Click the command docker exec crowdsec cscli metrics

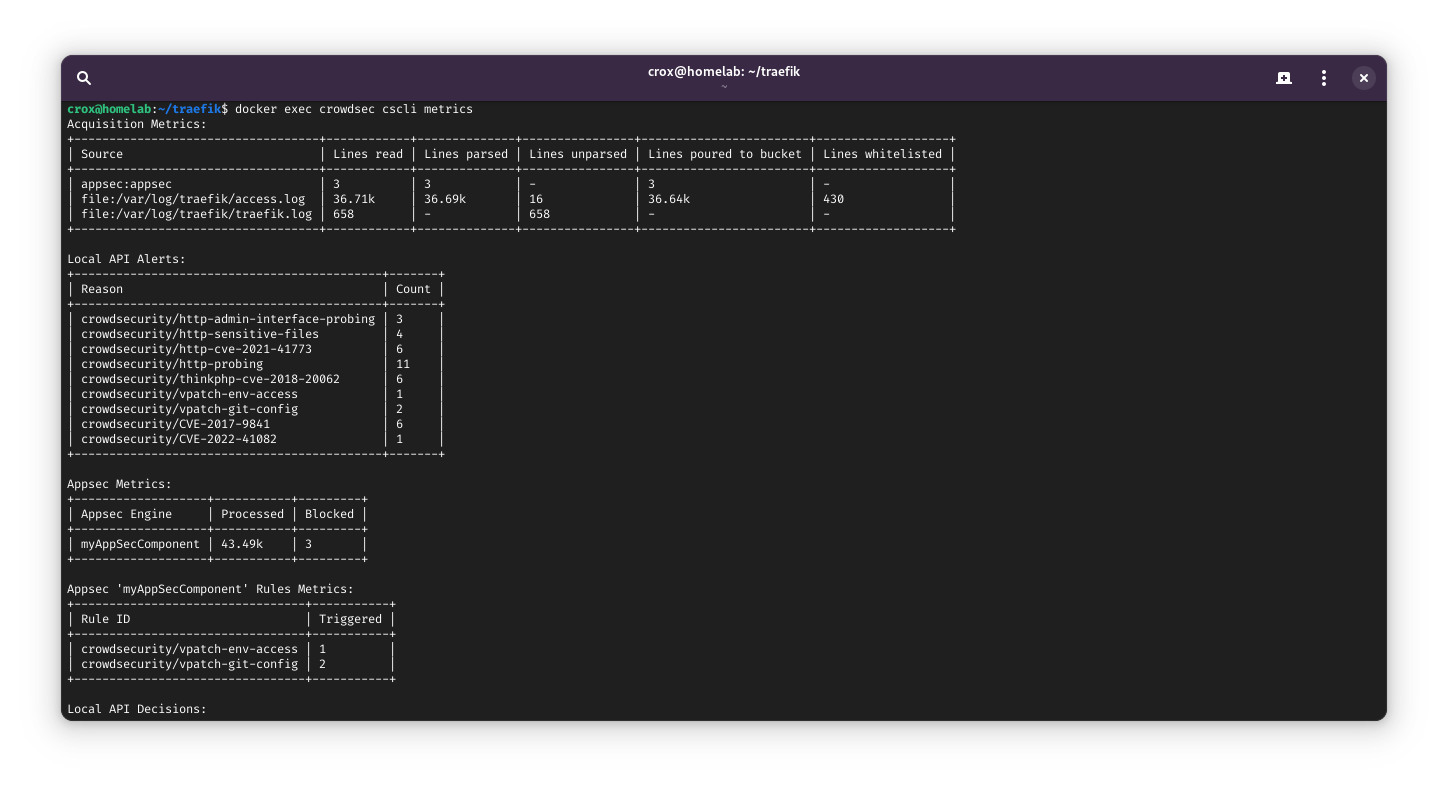[354, 109]
